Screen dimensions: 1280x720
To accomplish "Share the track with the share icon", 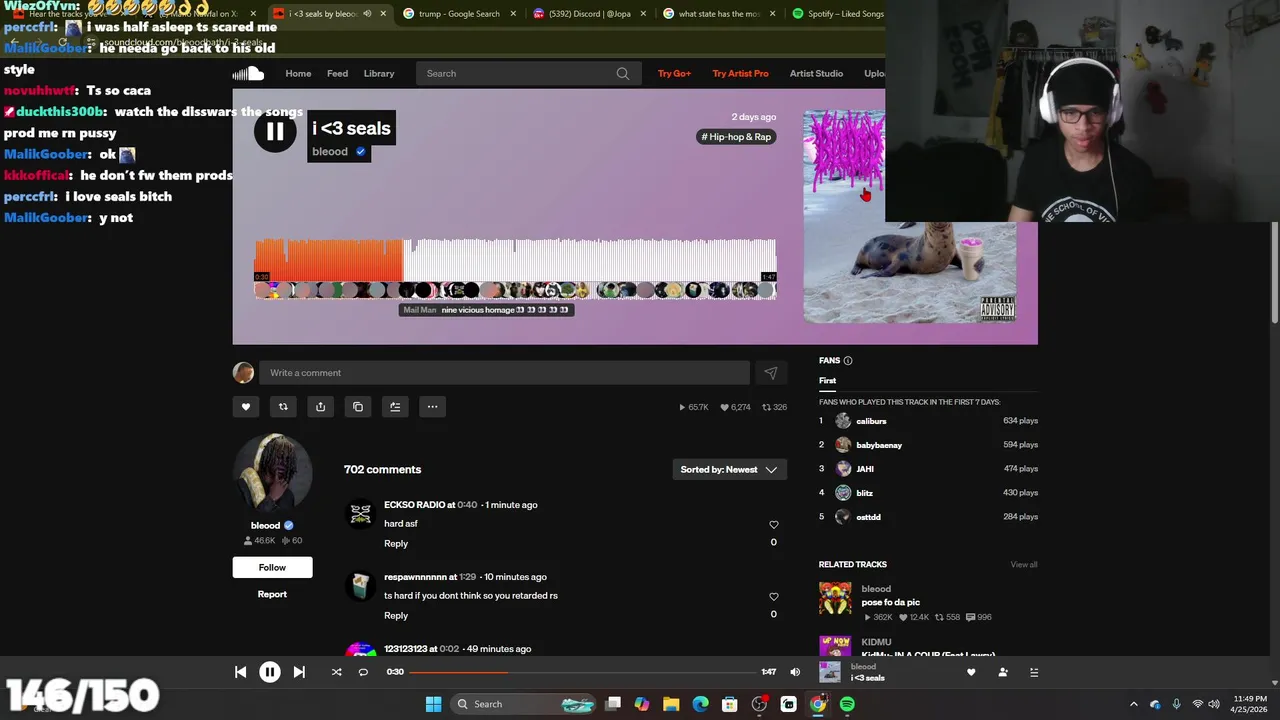I will [320, 407].
